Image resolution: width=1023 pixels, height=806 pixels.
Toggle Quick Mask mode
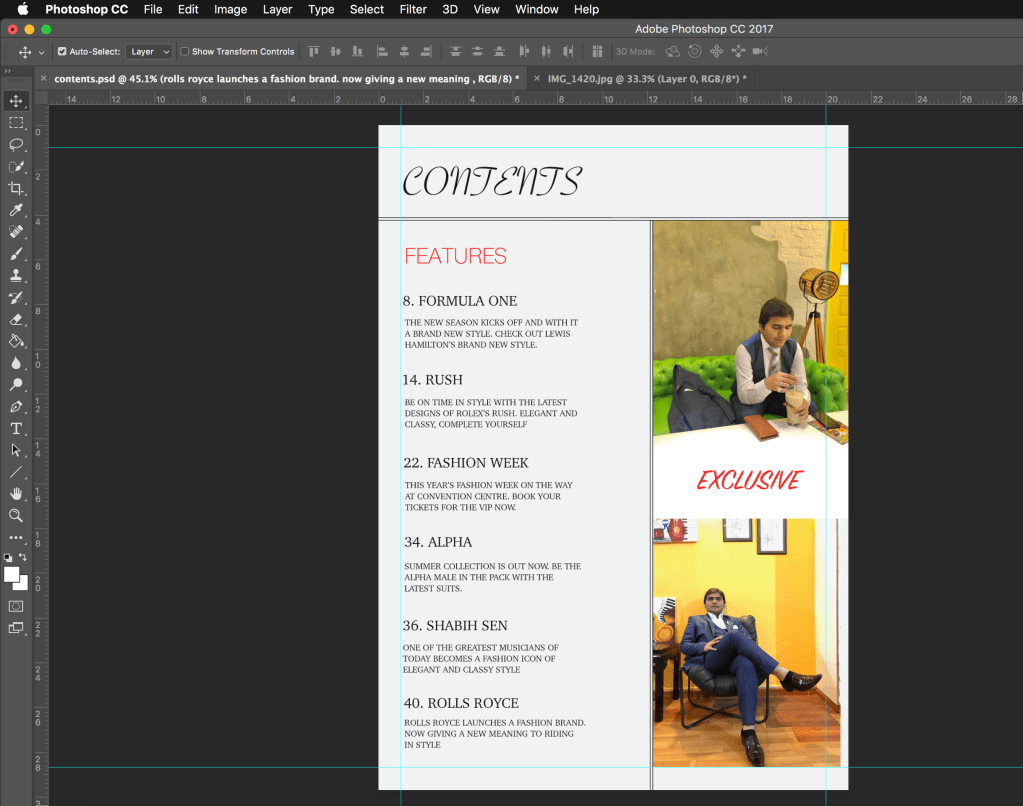pyautogui.click(x=16, y=606)
